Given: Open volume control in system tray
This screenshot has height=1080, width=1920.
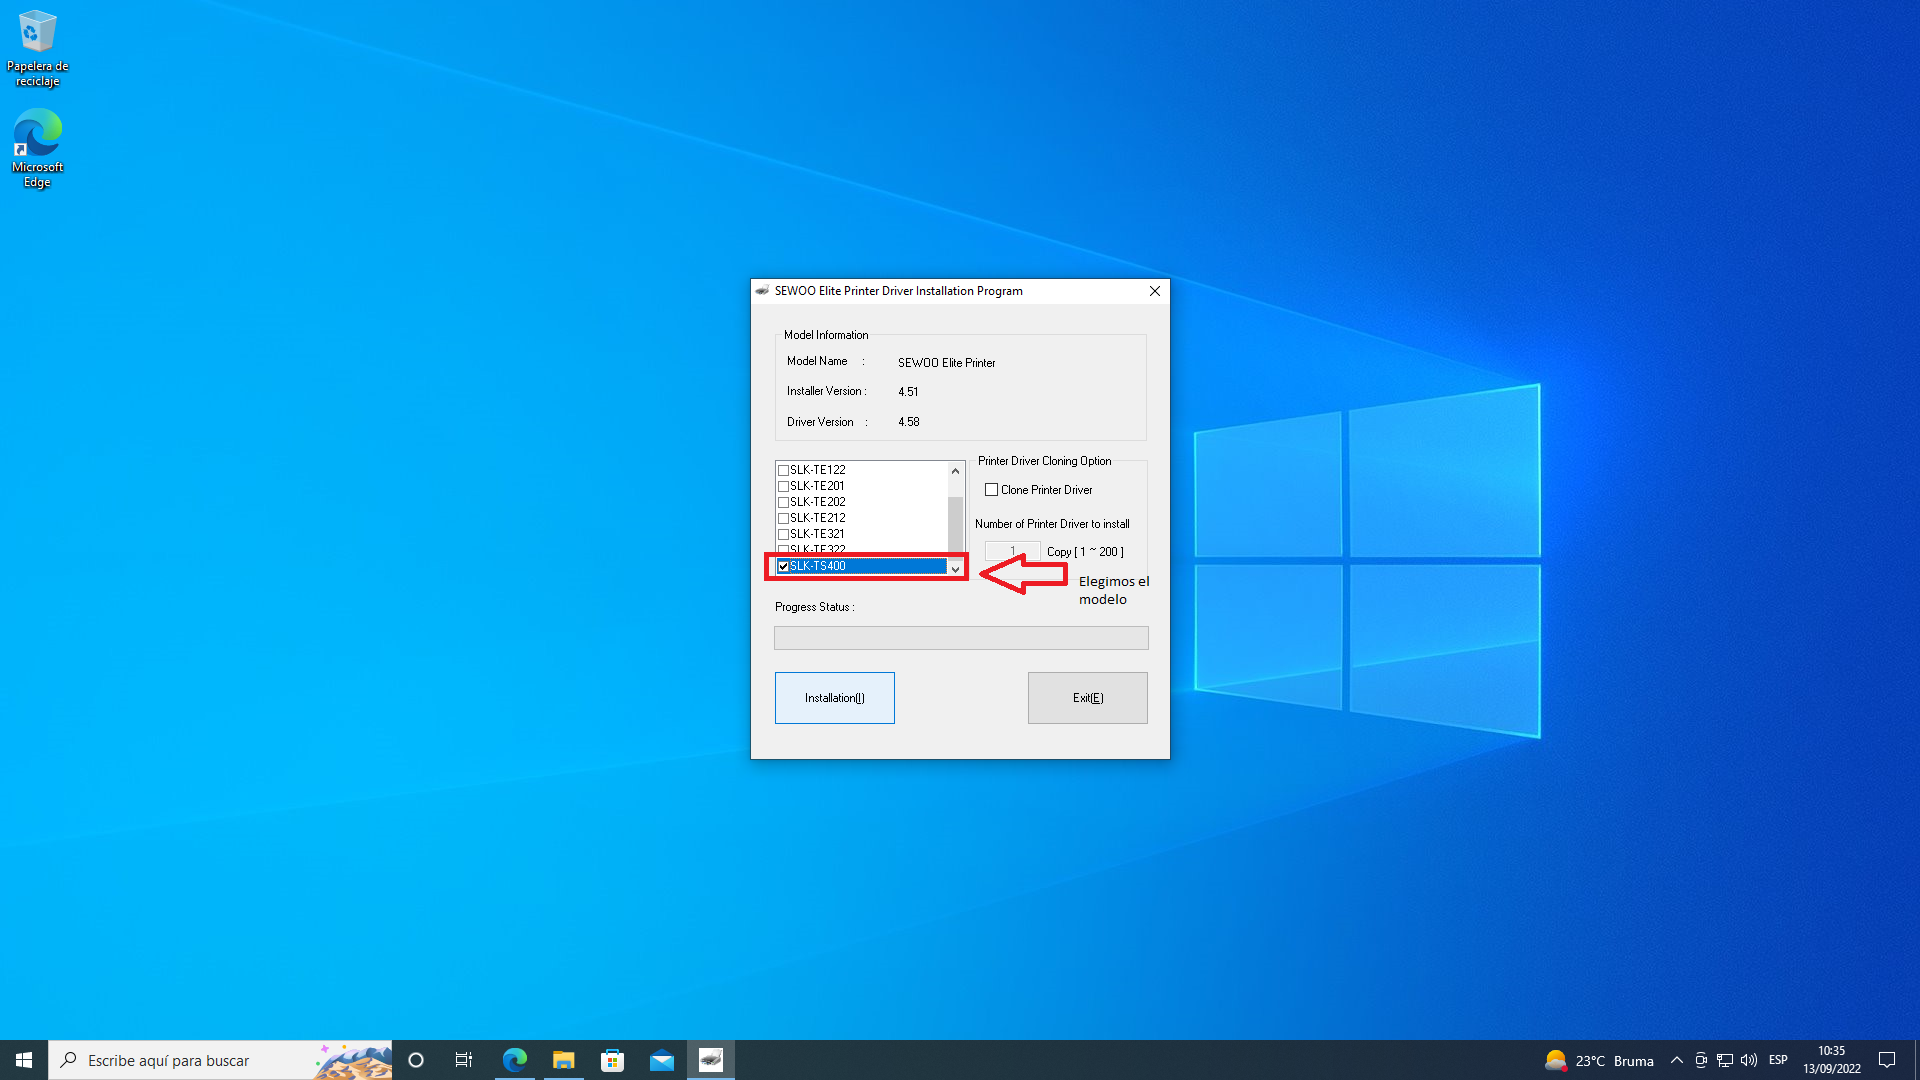Looking at the screenshot, I should (x=1749, y=1060).
